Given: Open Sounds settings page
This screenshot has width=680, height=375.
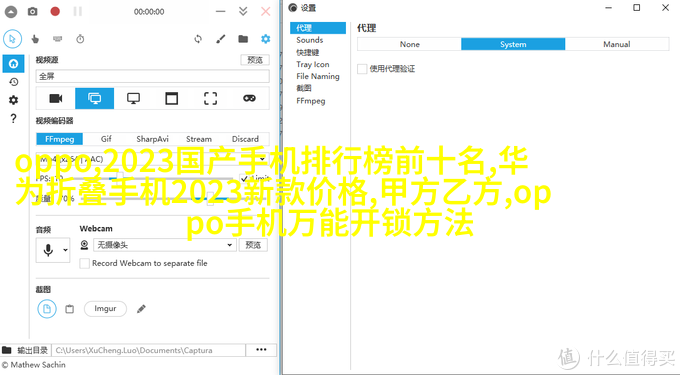Looking at the screenshot, I should pos(310,40).
